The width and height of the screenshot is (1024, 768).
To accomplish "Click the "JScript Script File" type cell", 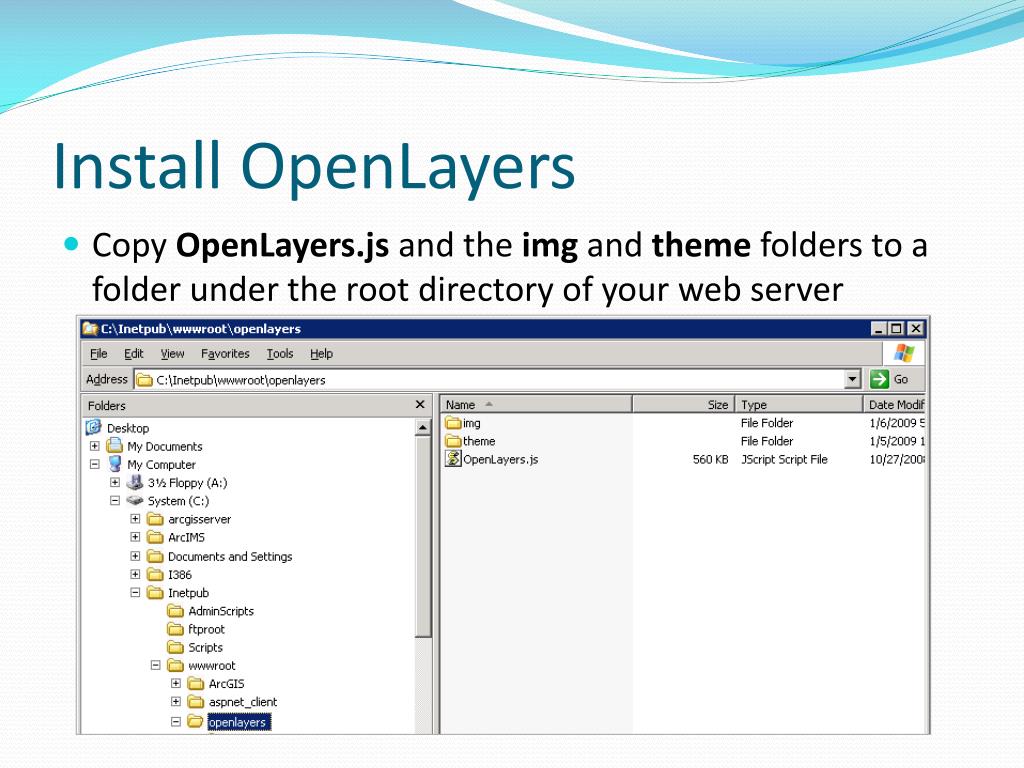I will pos(784,459).
